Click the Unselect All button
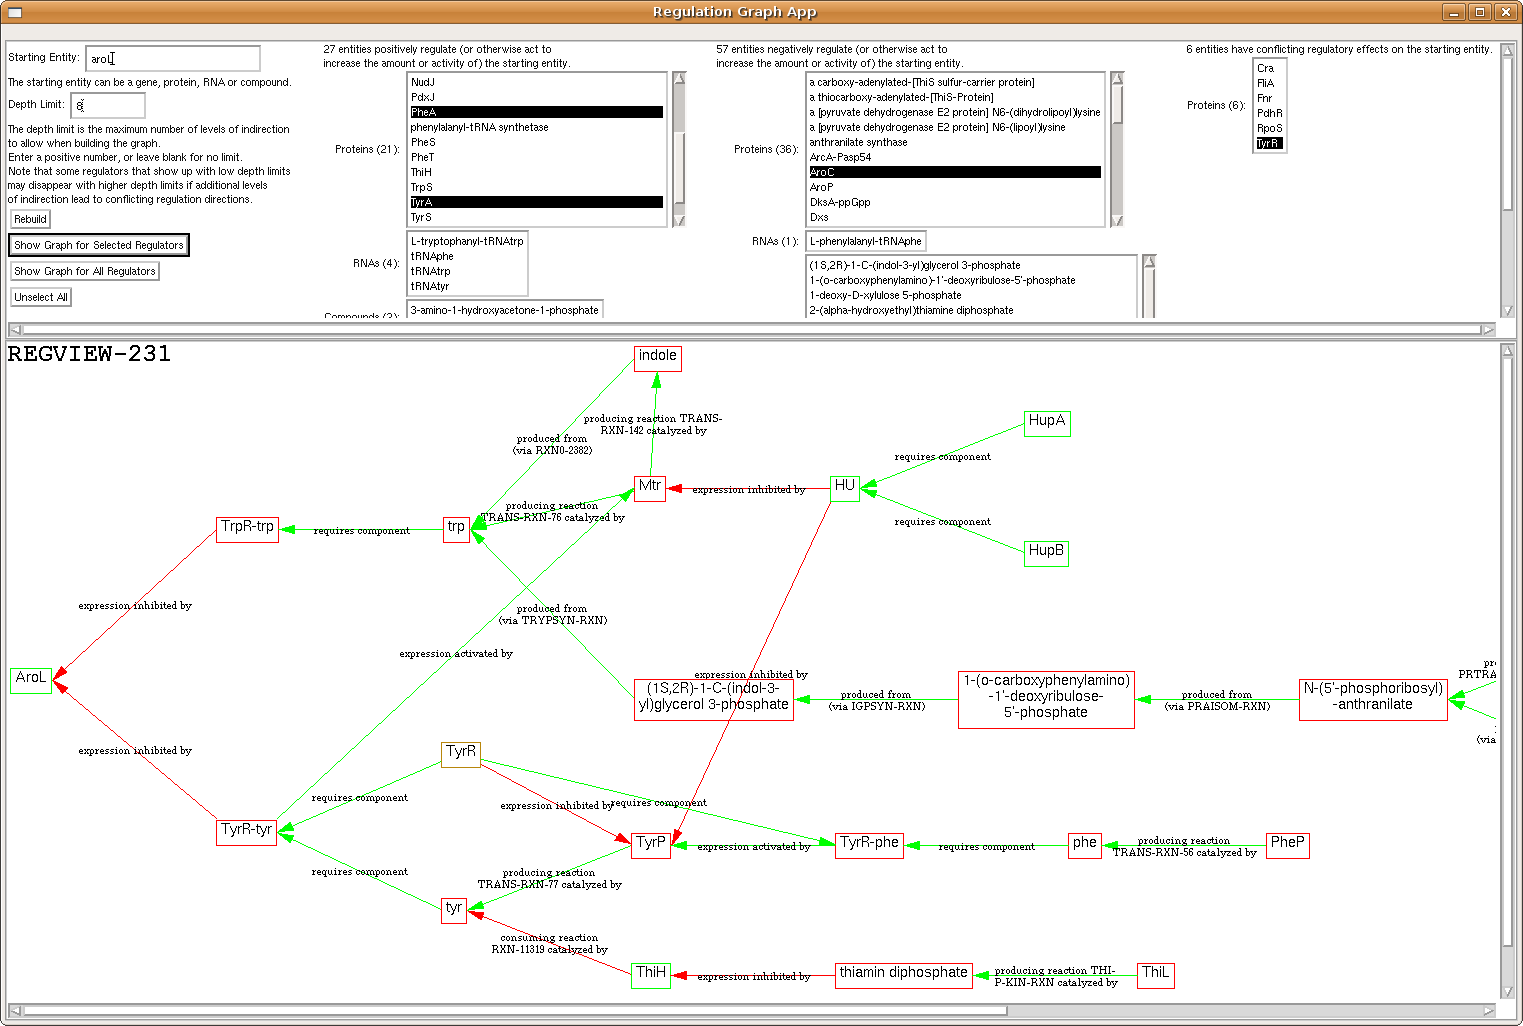1523x1026 pixels. [x=41, y=297]
